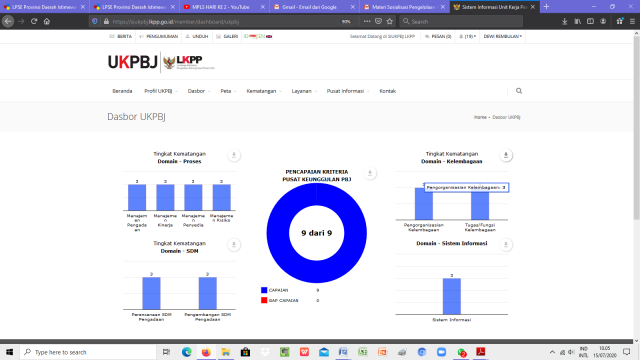Open the UNDUH link
640x360 pixels.
click(x=197, y=36)
